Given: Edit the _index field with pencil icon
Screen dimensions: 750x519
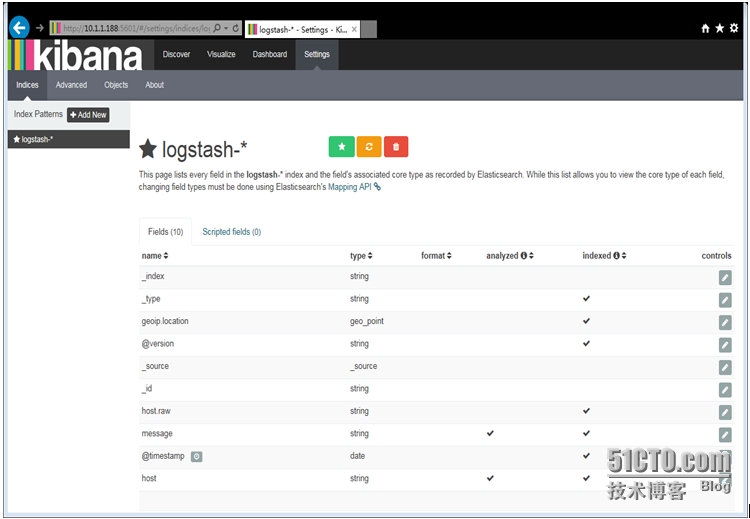Looking at the screenshot, I should click(725, 277).
